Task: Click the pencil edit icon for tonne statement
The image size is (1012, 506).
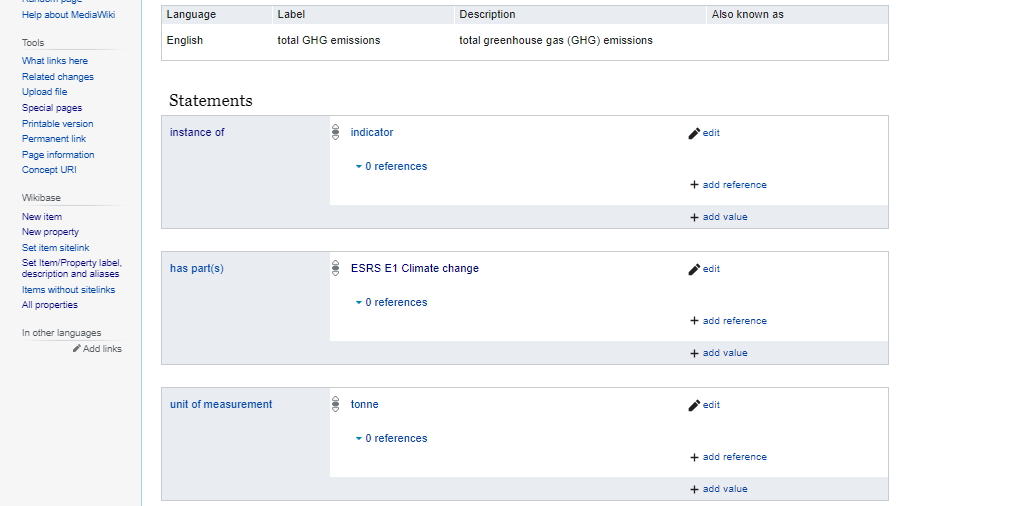Action: click(x=694, y=405)
